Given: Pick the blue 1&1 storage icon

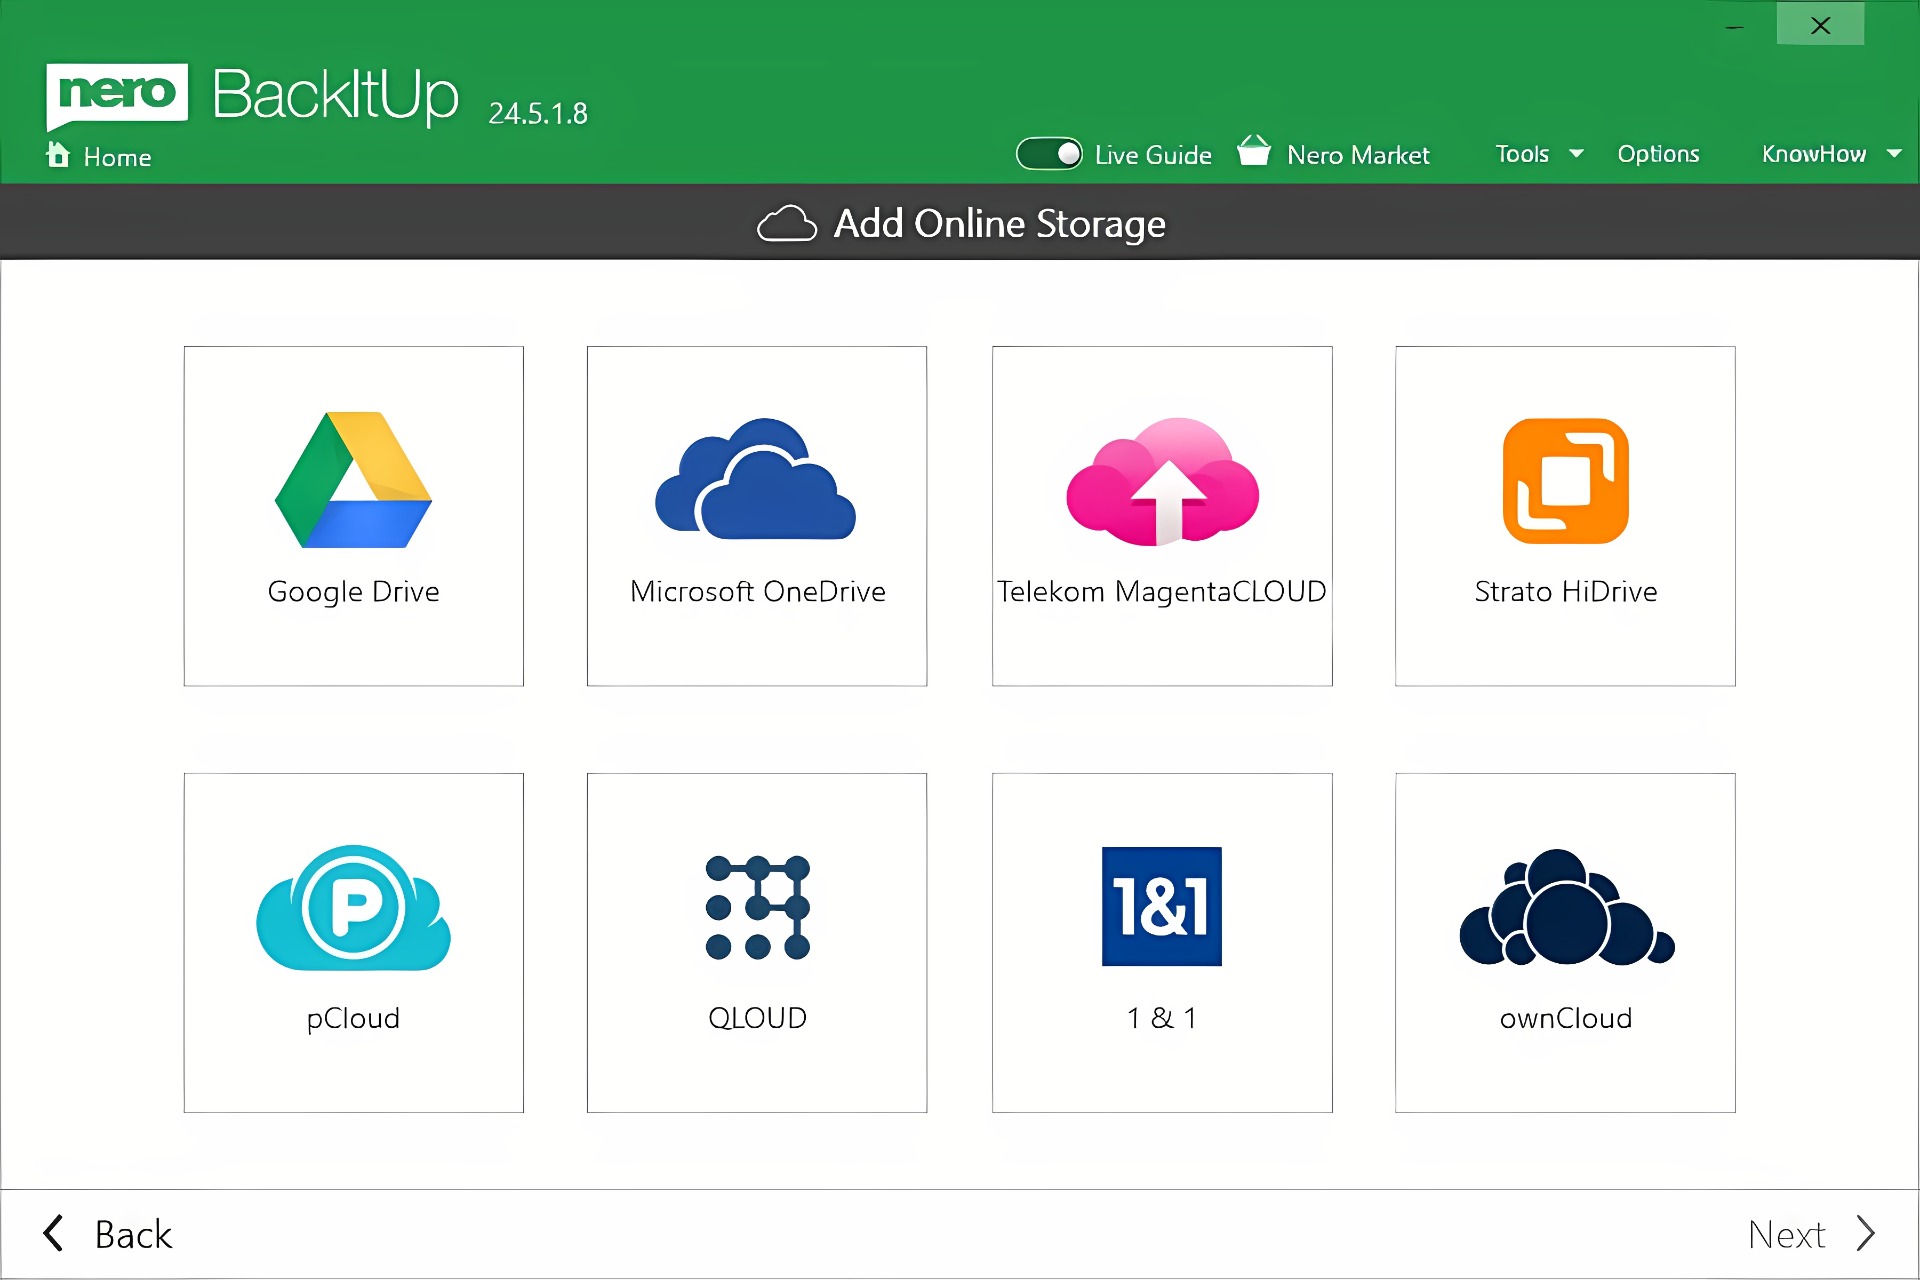Looking at the screenshot, I should point(1162,907).
